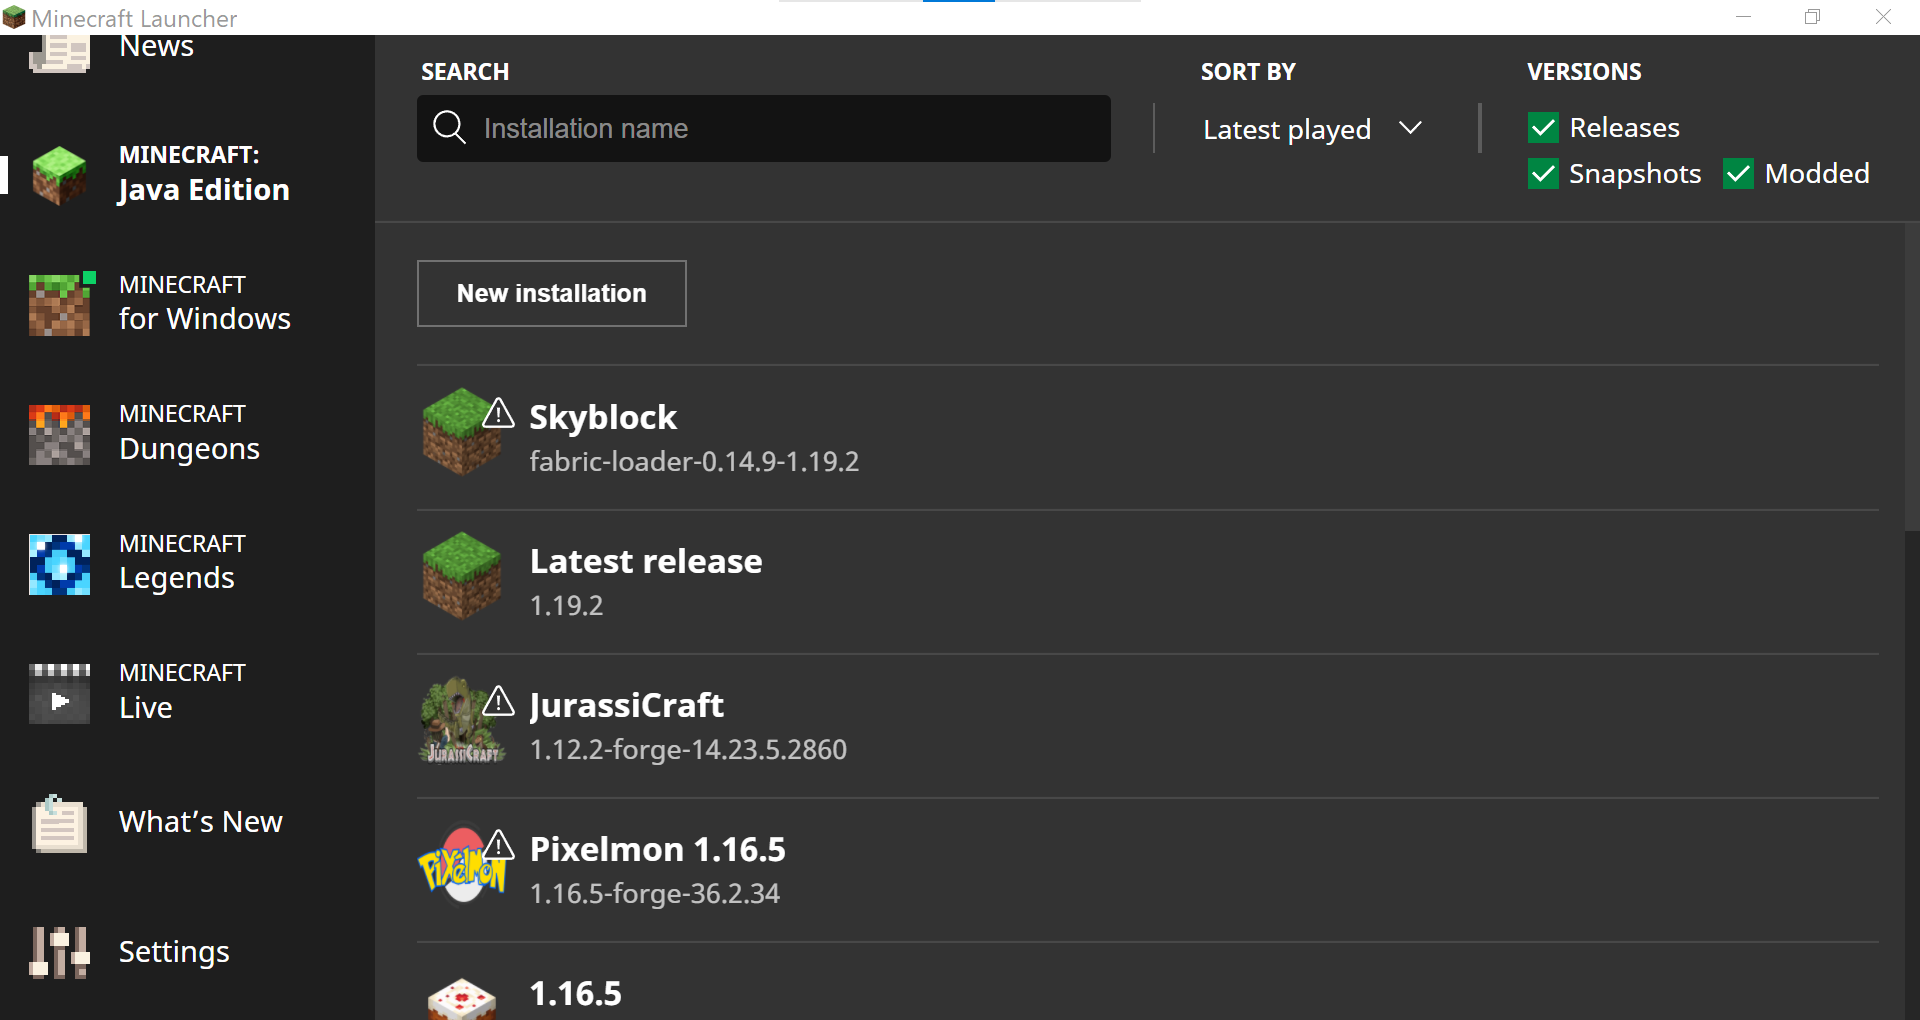Screen dimensions: 1920x1020
Task: Click the Installation name search field
Action: point(764,128)
